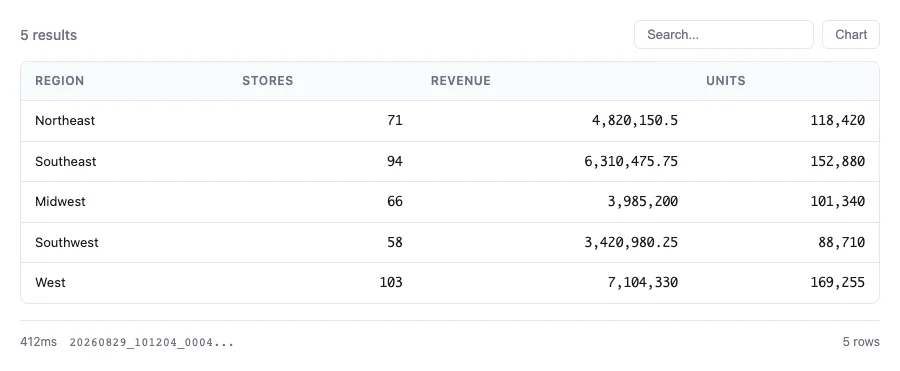This screenshot has height=371, width=900.
Task: Click units cell 152,880
Action: 838,161
